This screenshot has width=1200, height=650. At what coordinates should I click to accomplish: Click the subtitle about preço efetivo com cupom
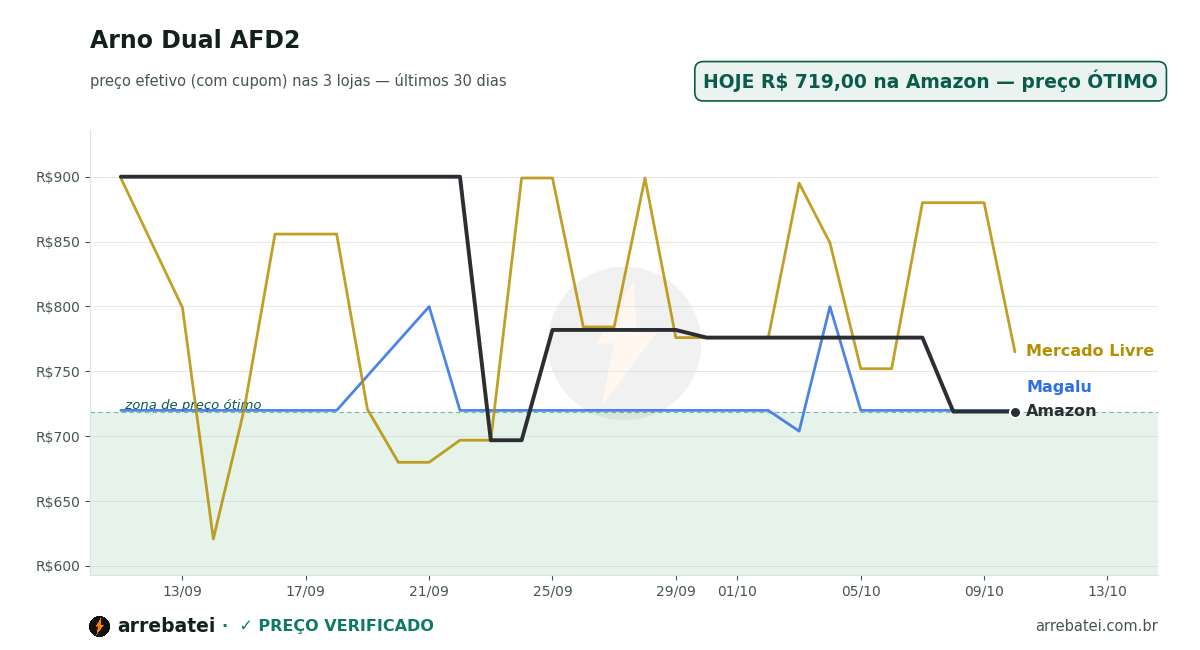coord(298,81)
